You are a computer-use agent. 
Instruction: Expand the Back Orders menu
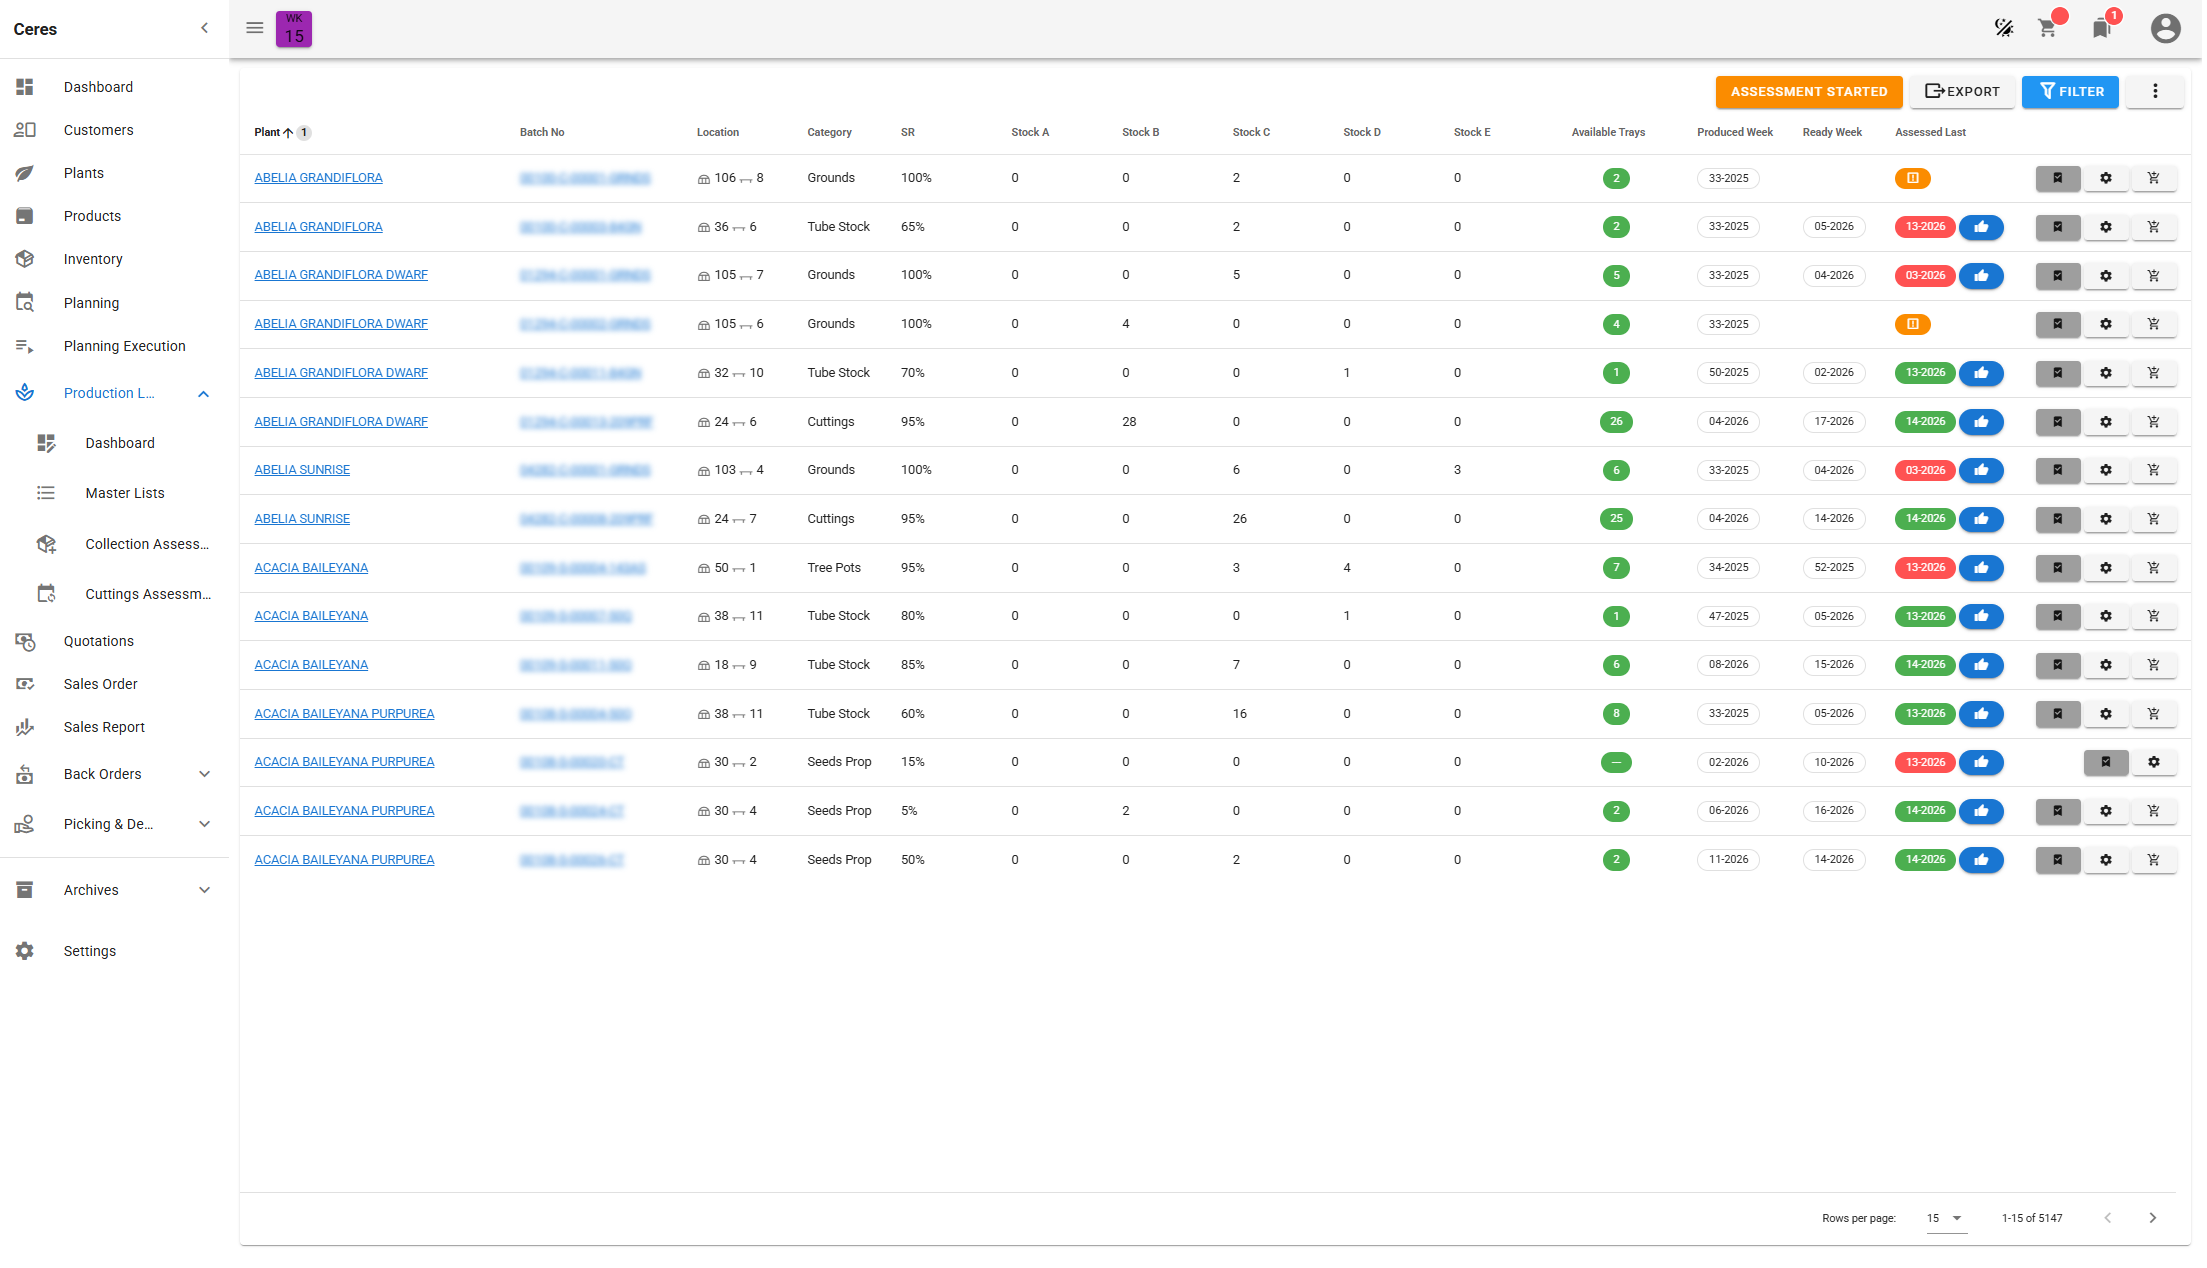click(204, 774)
